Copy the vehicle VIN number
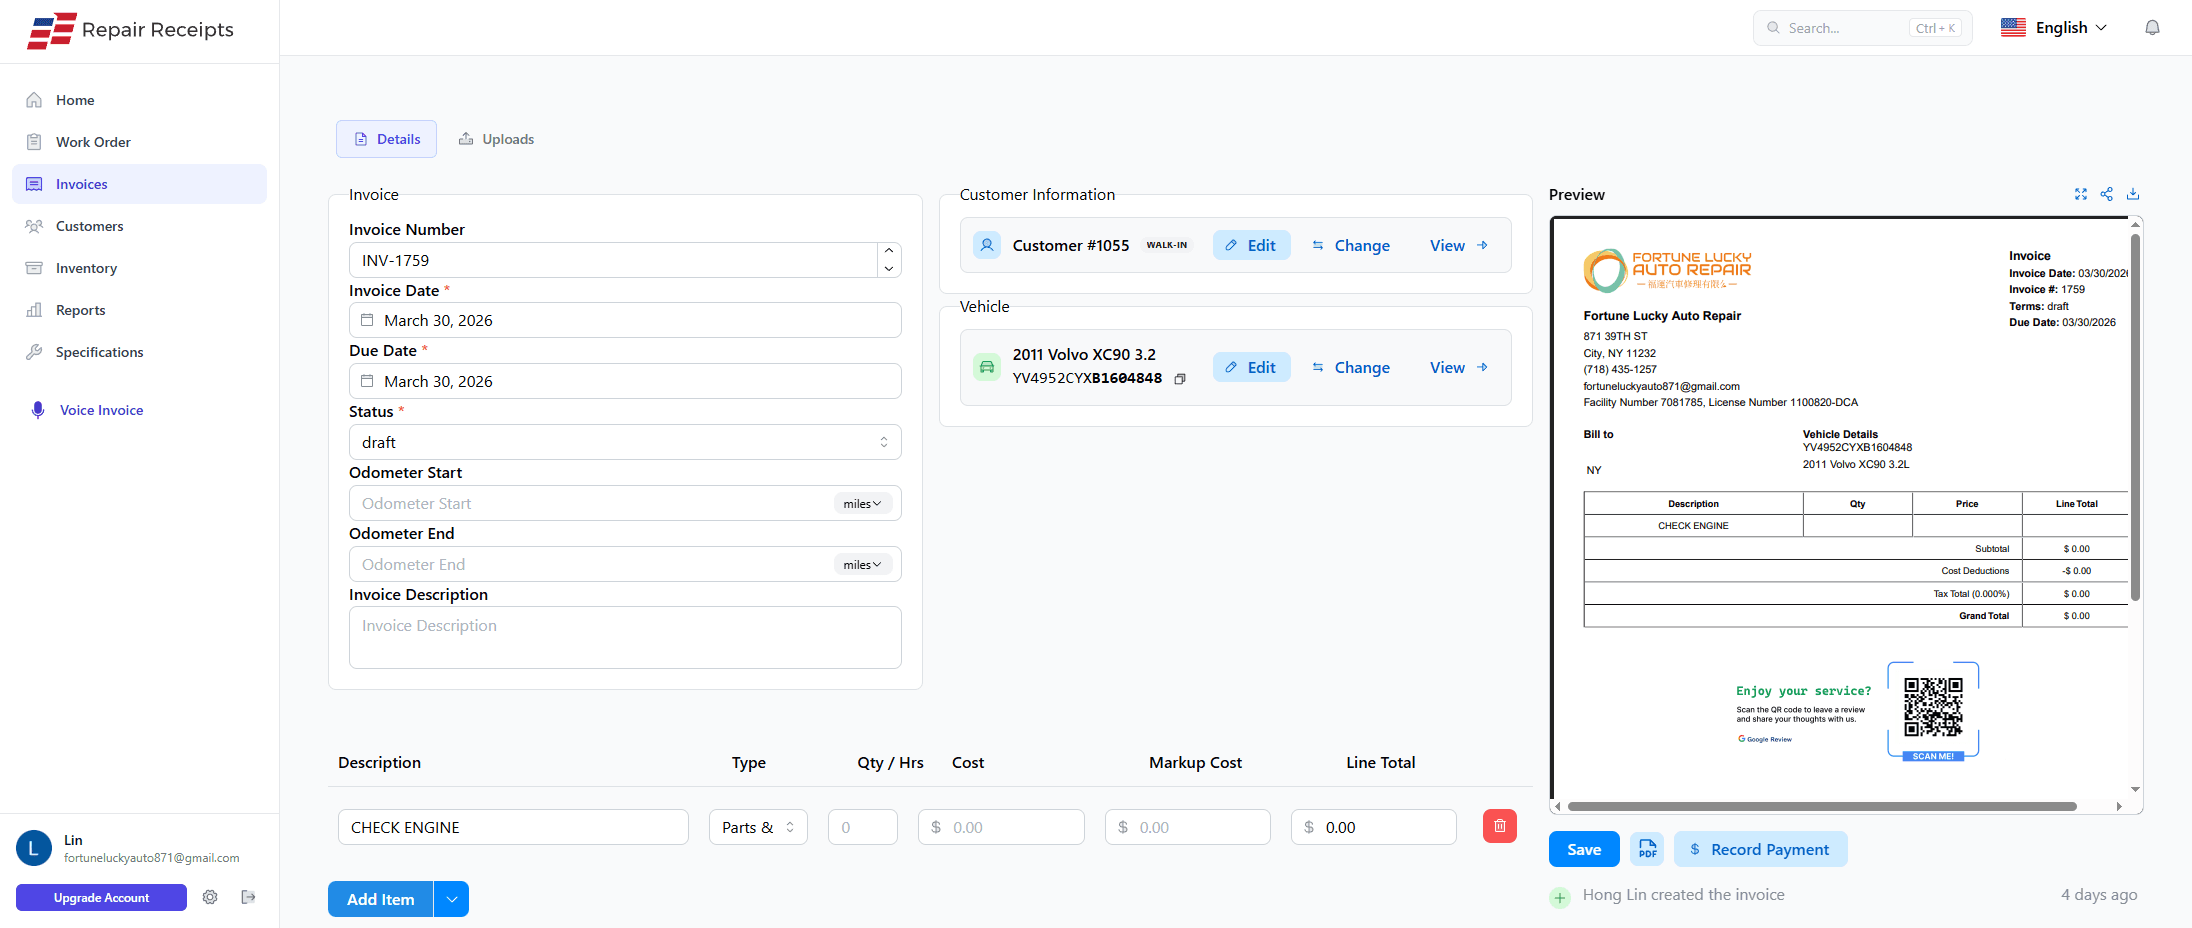The image size is (2192, 928). [x=1180, y=379]
